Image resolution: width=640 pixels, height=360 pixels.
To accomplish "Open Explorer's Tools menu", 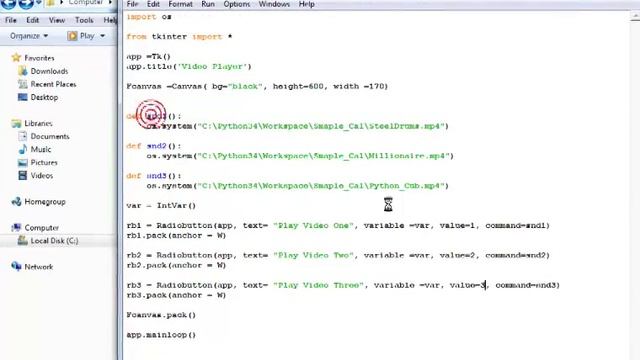I will pos(84,20).
